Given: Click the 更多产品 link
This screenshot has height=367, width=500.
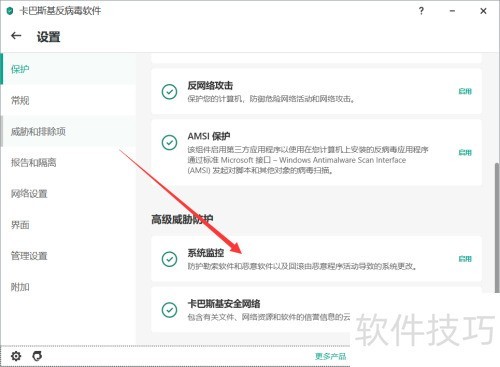Looking at the screenshot, I should point(330,356).
